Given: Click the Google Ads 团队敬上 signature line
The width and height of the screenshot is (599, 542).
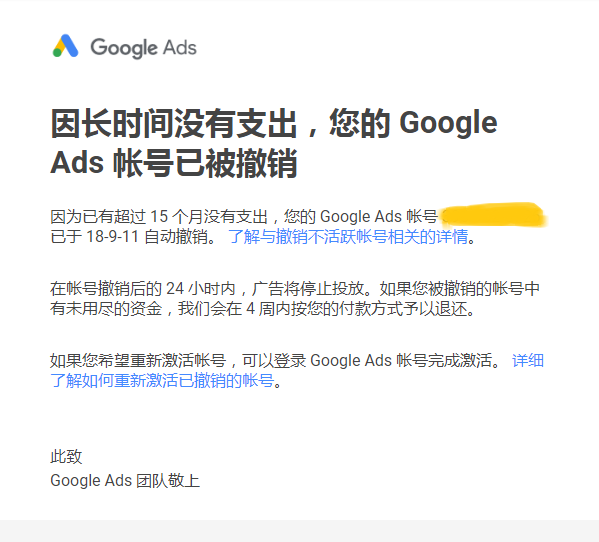Looking at the screenshot, I should 125,480.
